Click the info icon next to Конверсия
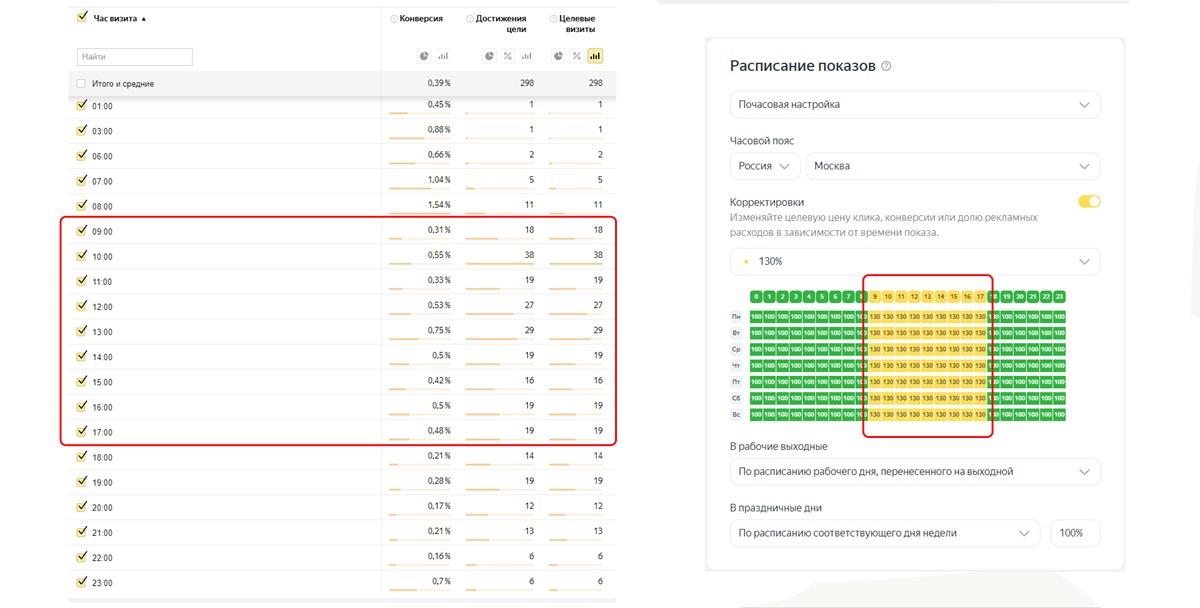Image resolution: width=1200 pixels, height=608 pixels. [393, 19]
